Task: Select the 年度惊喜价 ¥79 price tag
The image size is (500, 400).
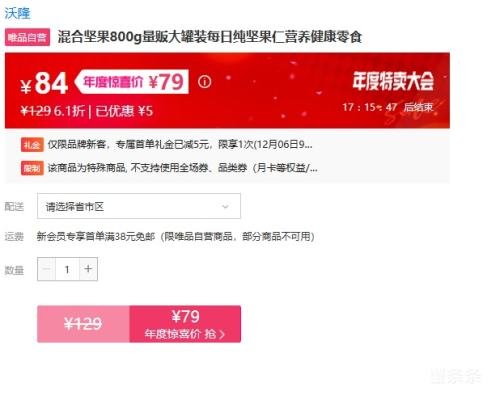Action: 132,82
